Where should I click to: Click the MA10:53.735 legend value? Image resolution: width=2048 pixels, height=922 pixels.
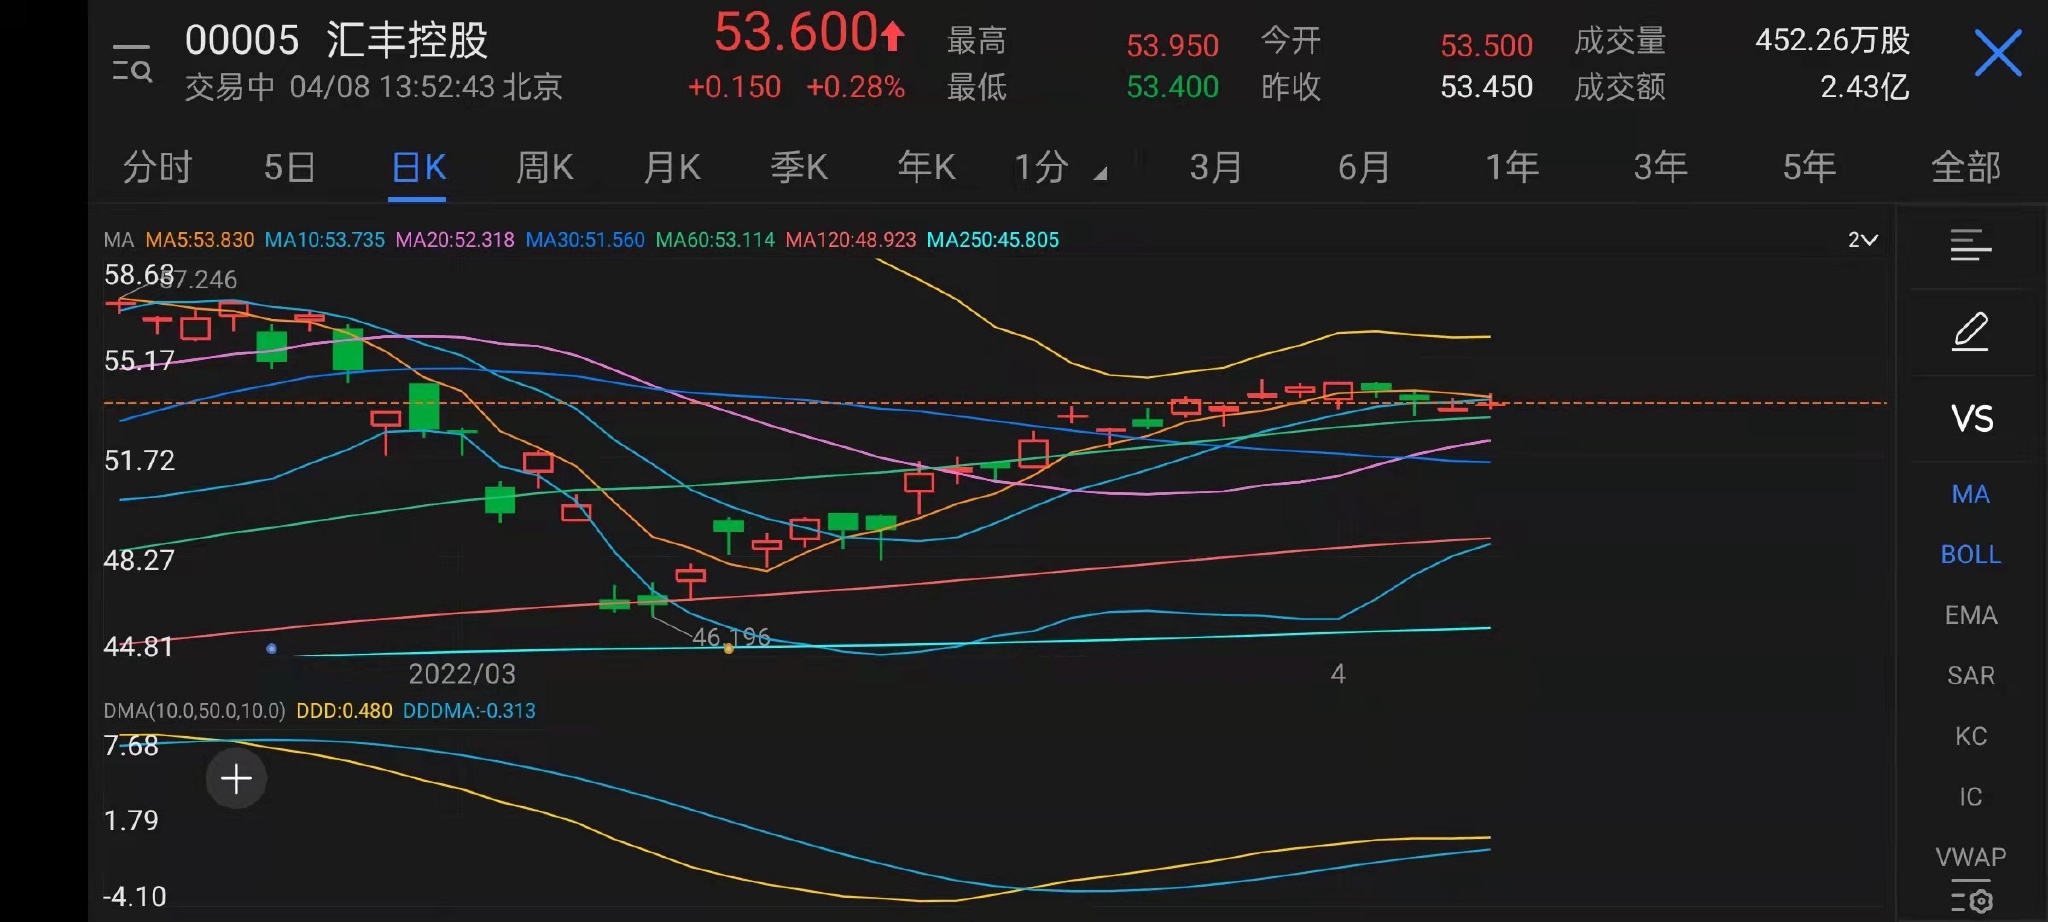click(x=325, y=240)
